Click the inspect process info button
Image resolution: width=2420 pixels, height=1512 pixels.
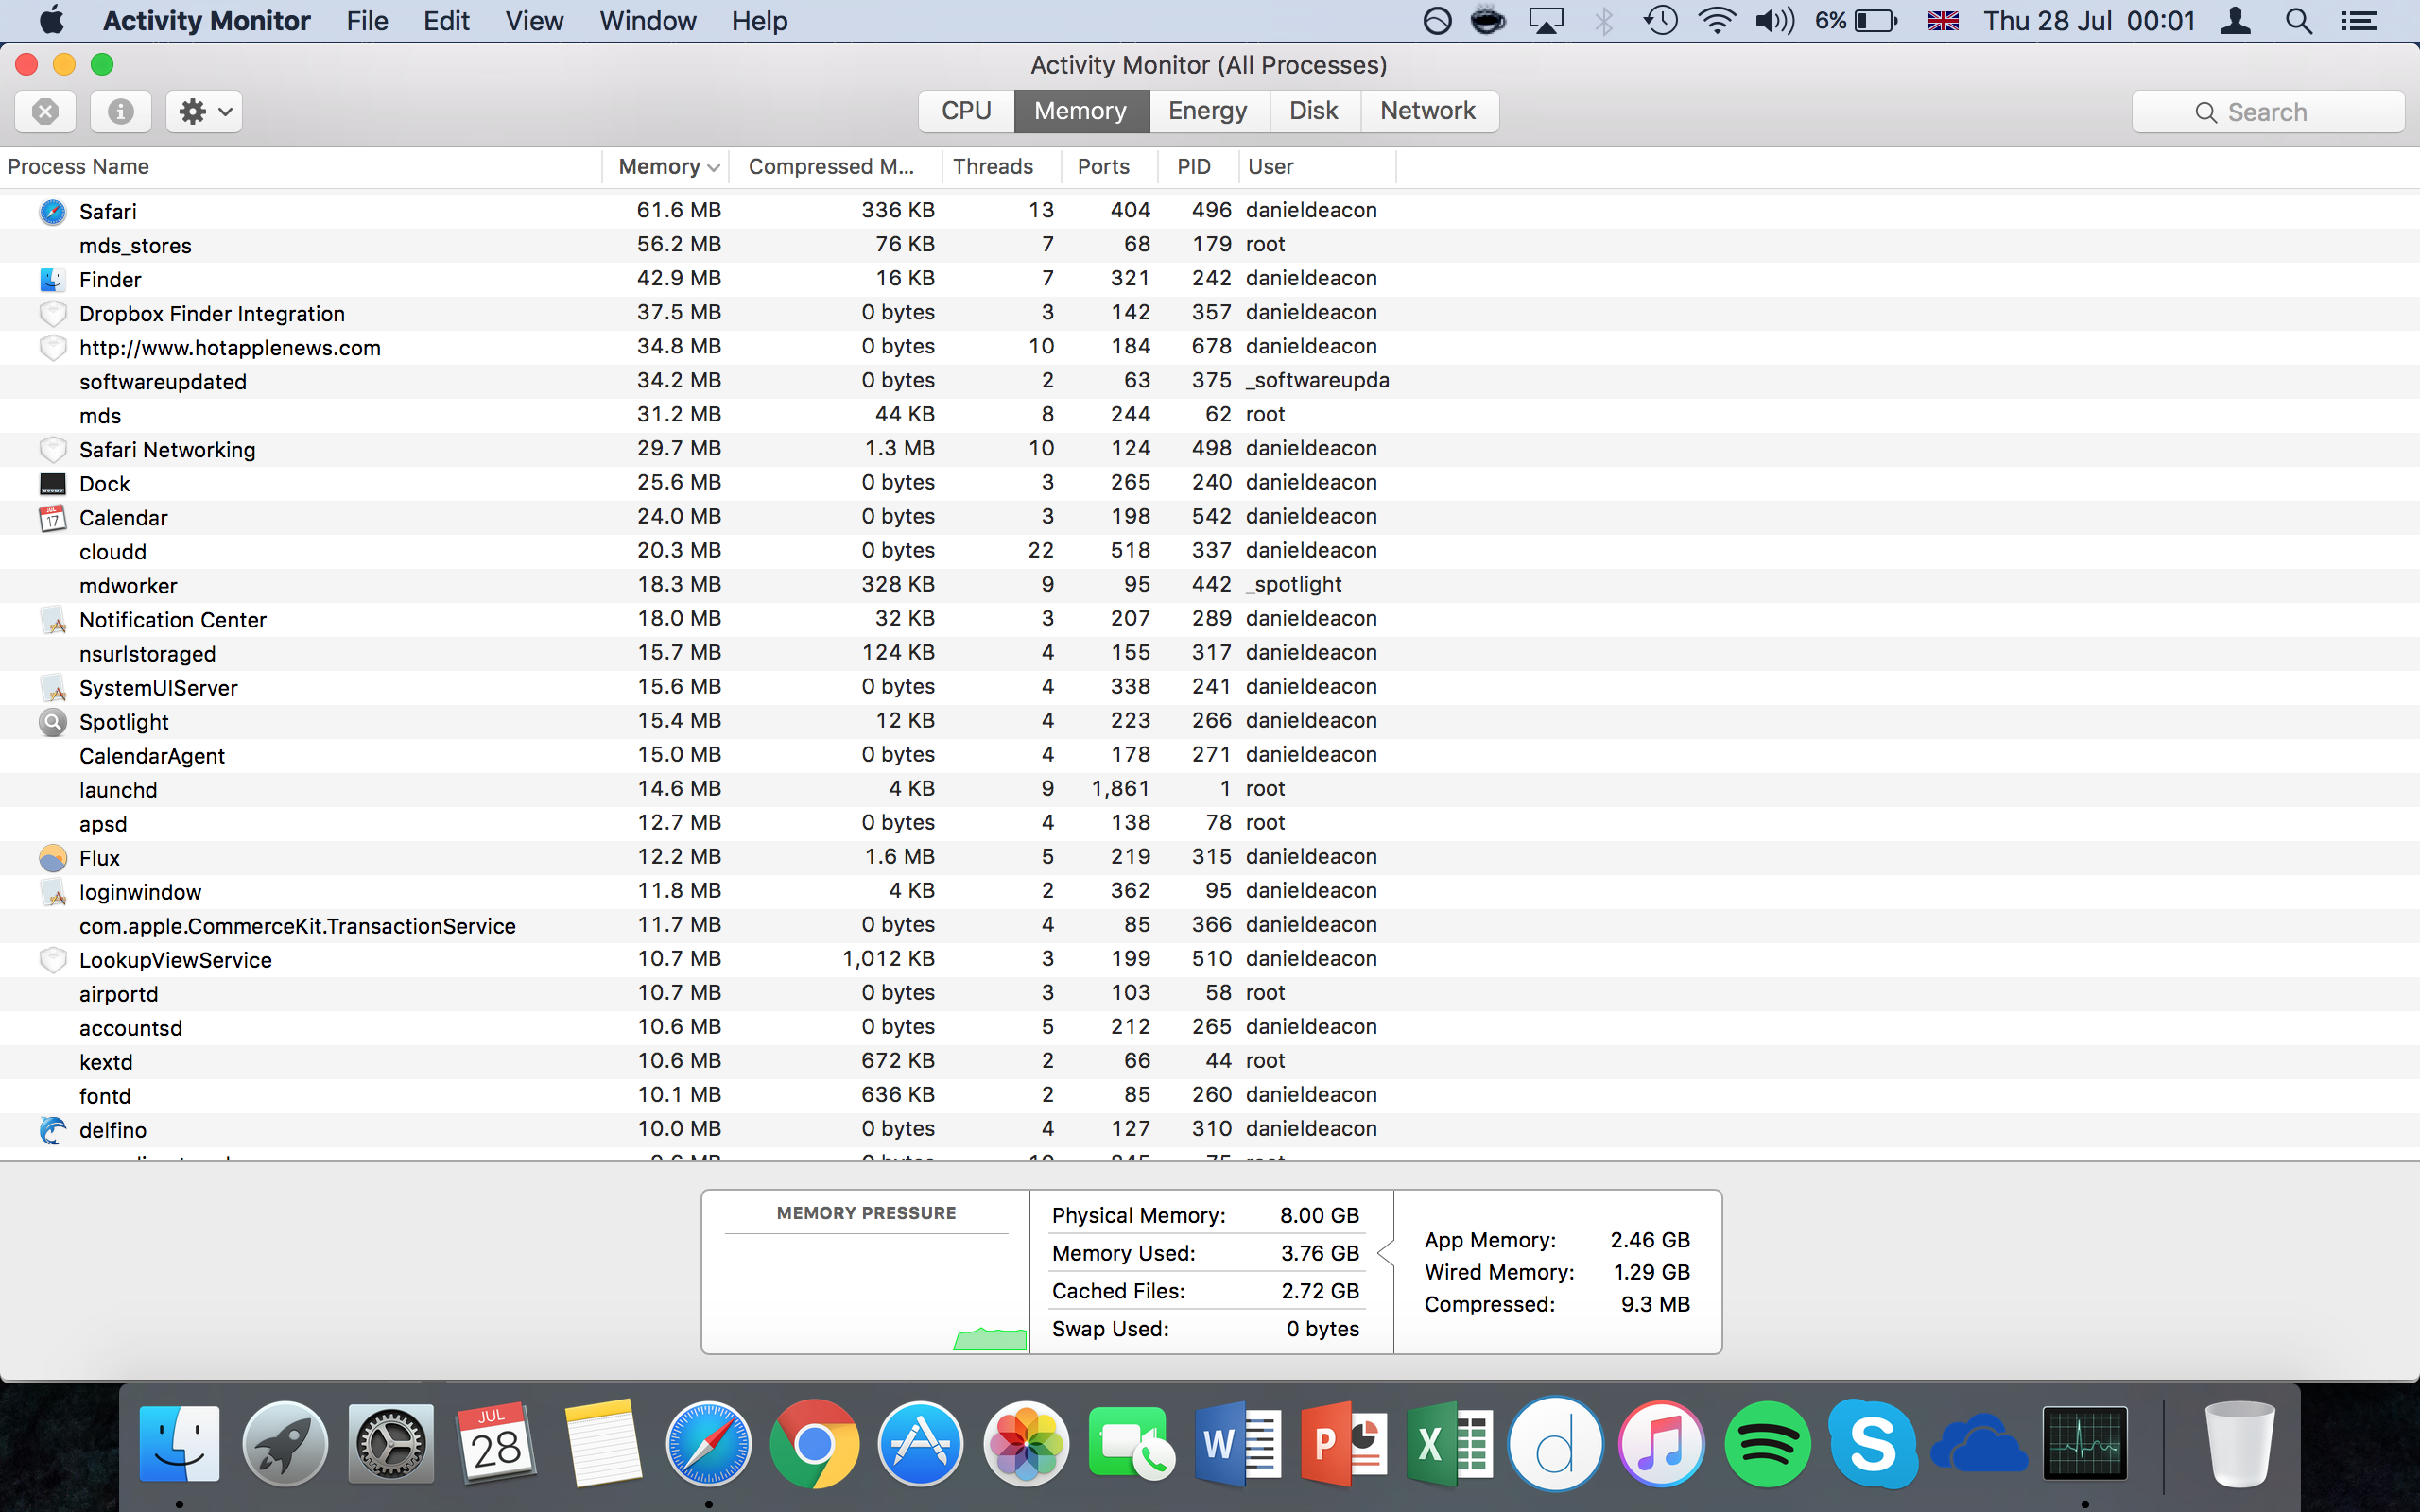pos(119,111)
